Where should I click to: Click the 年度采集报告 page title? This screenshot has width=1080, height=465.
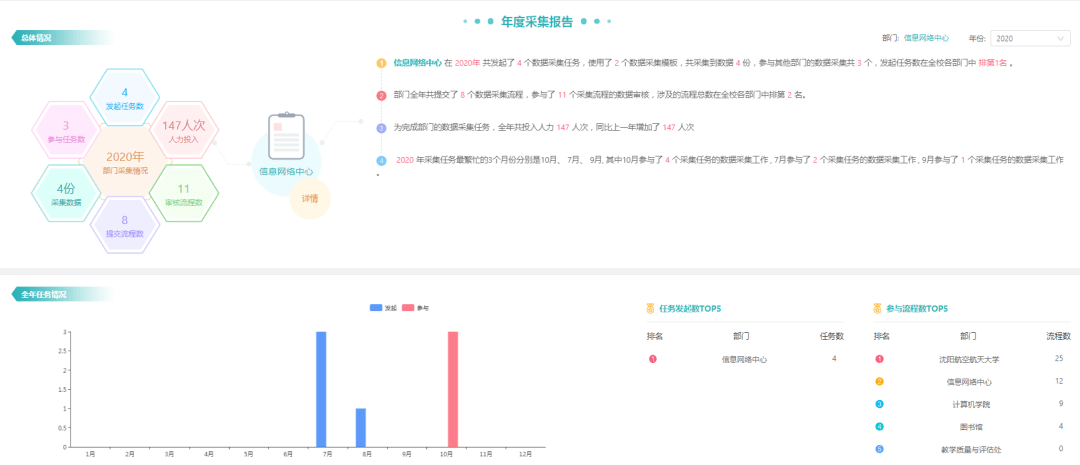[537, 21]
